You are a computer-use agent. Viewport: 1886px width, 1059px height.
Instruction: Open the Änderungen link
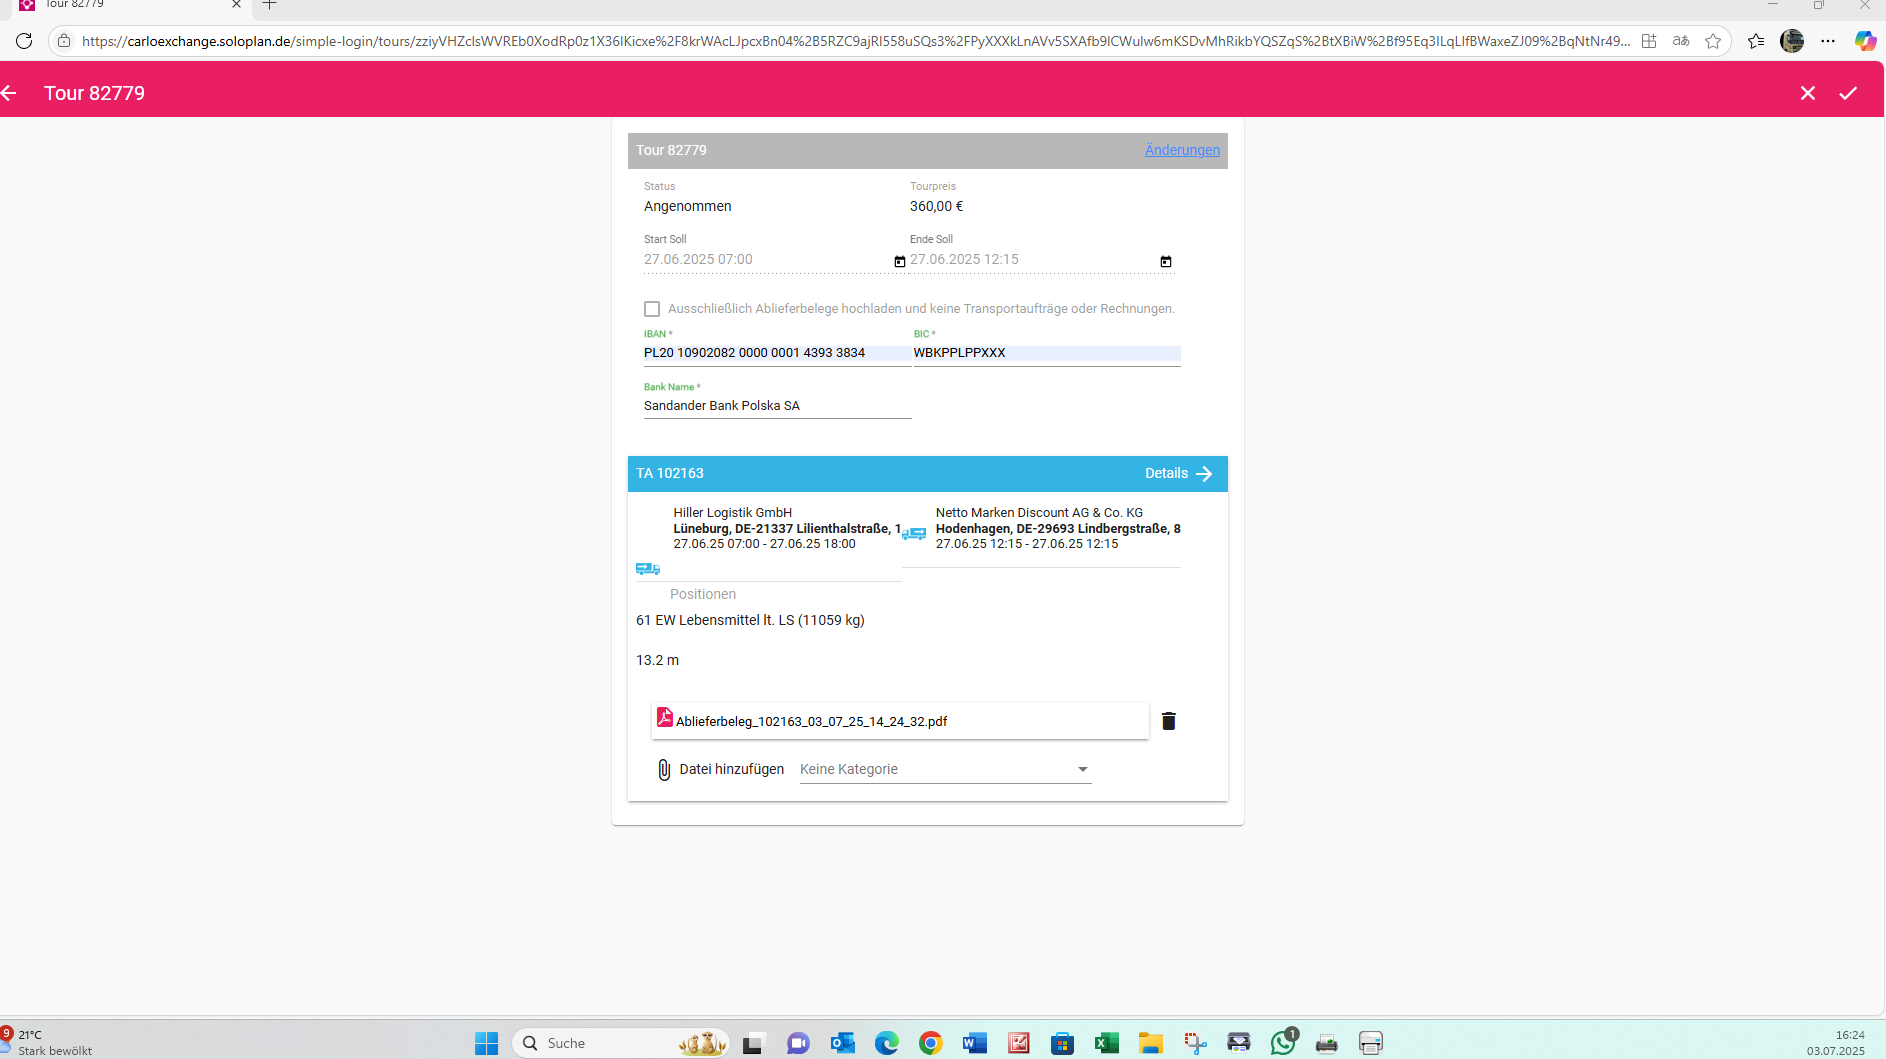pyautogui.click(x=1182, y=150)
